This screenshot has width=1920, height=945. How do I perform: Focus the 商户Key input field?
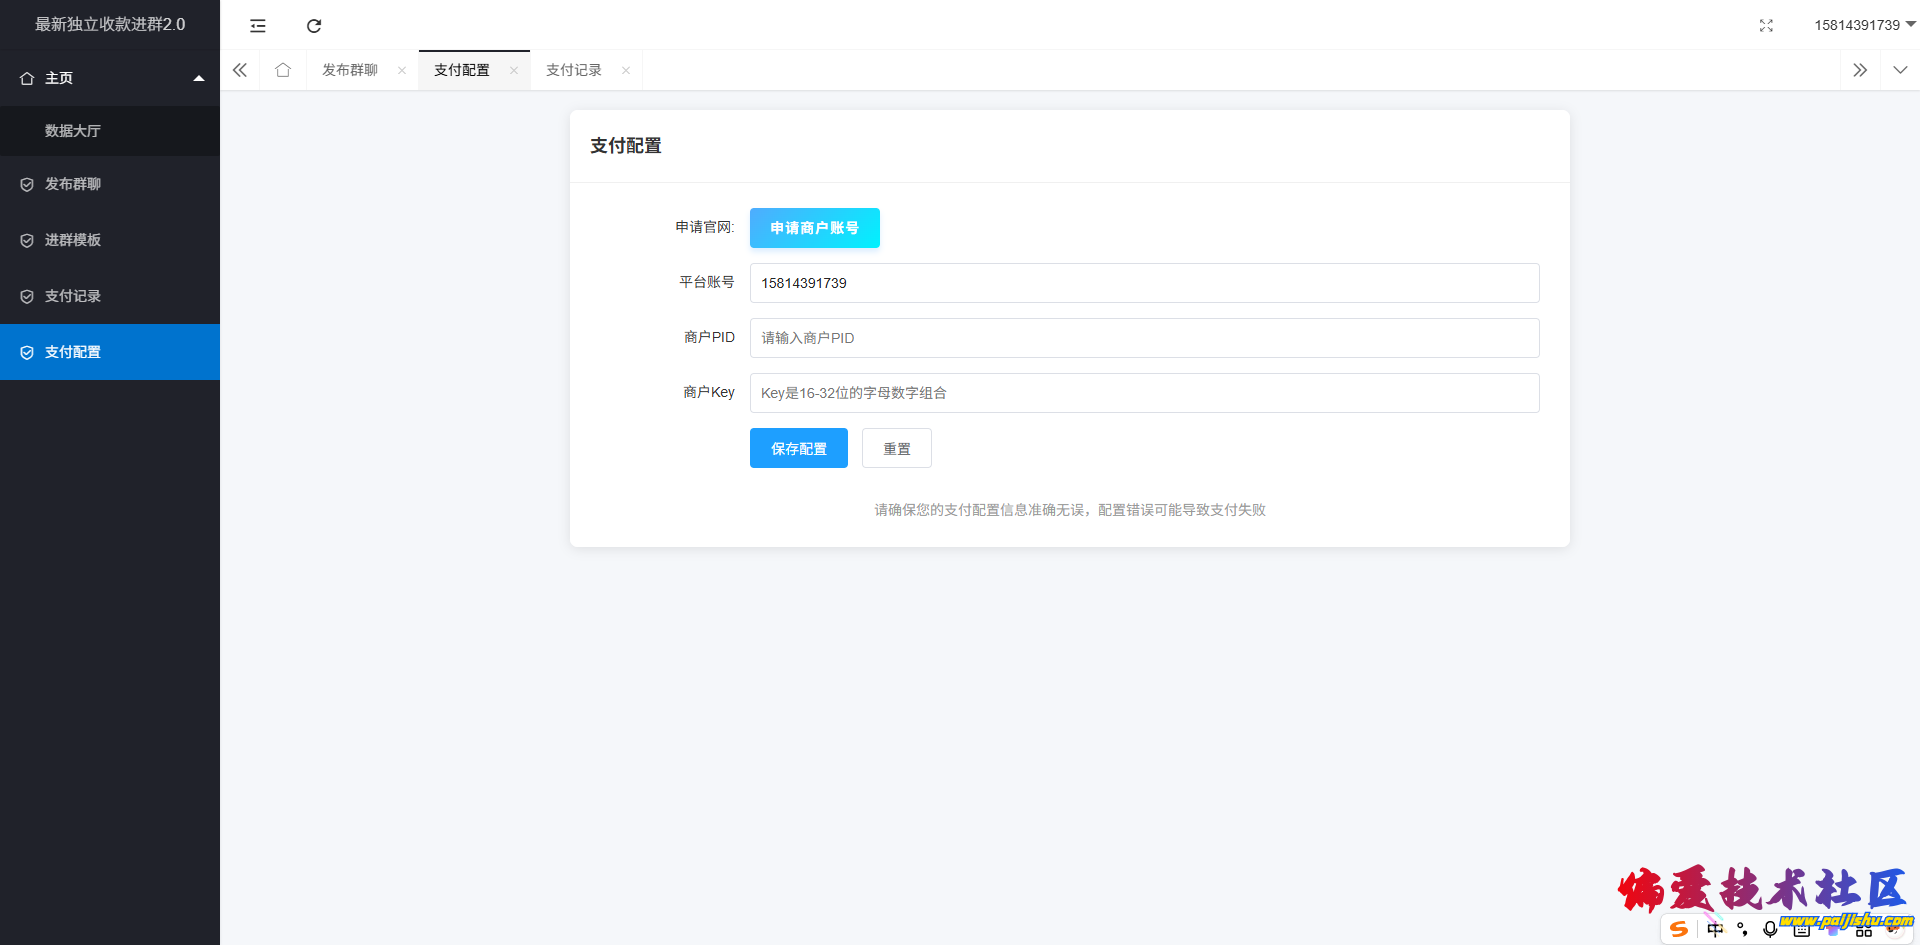1144,393
